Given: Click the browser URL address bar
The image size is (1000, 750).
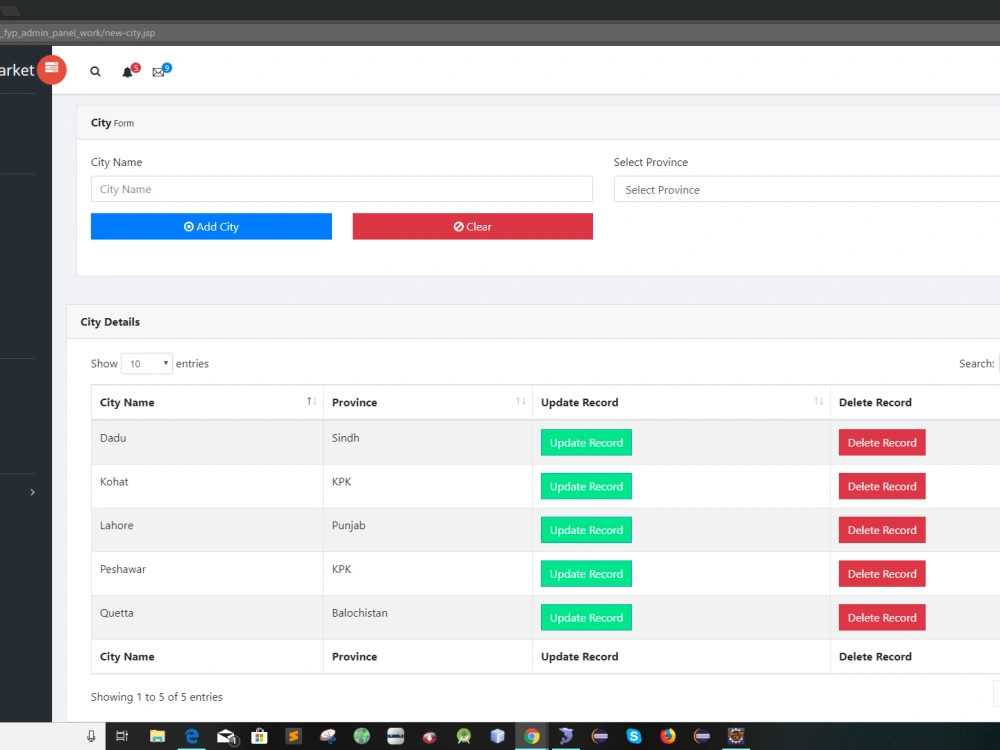Looking at the screenshot, I should (x=500, y=33).
